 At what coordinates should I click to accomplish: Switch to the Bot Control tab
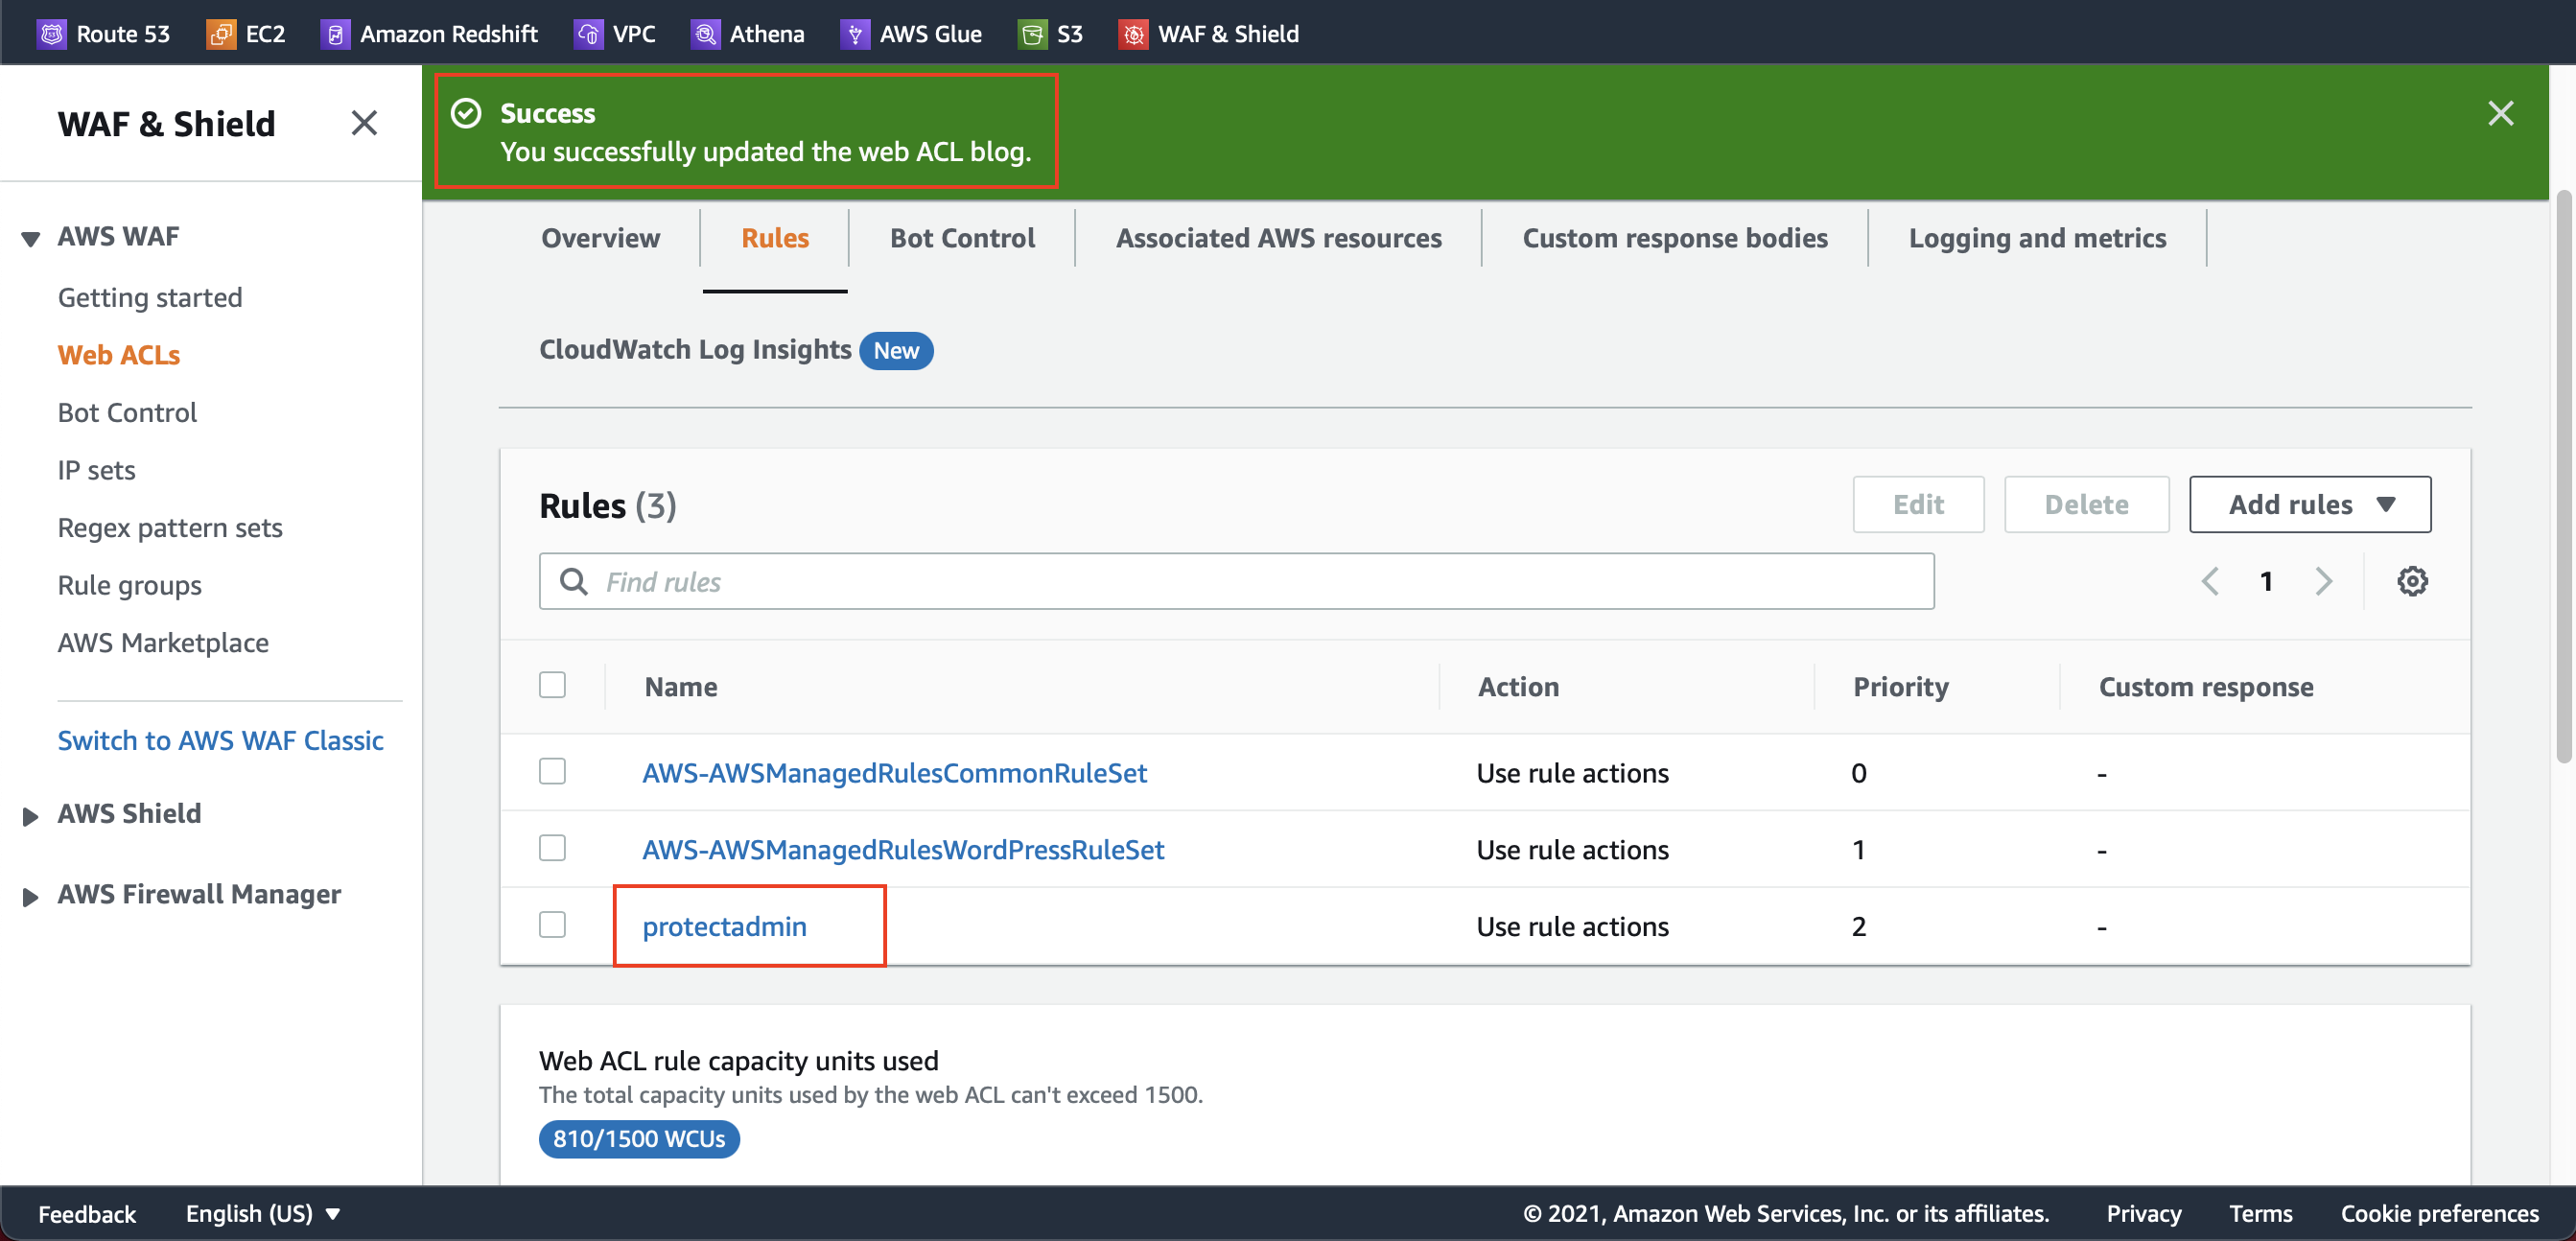tap(962, 238)
